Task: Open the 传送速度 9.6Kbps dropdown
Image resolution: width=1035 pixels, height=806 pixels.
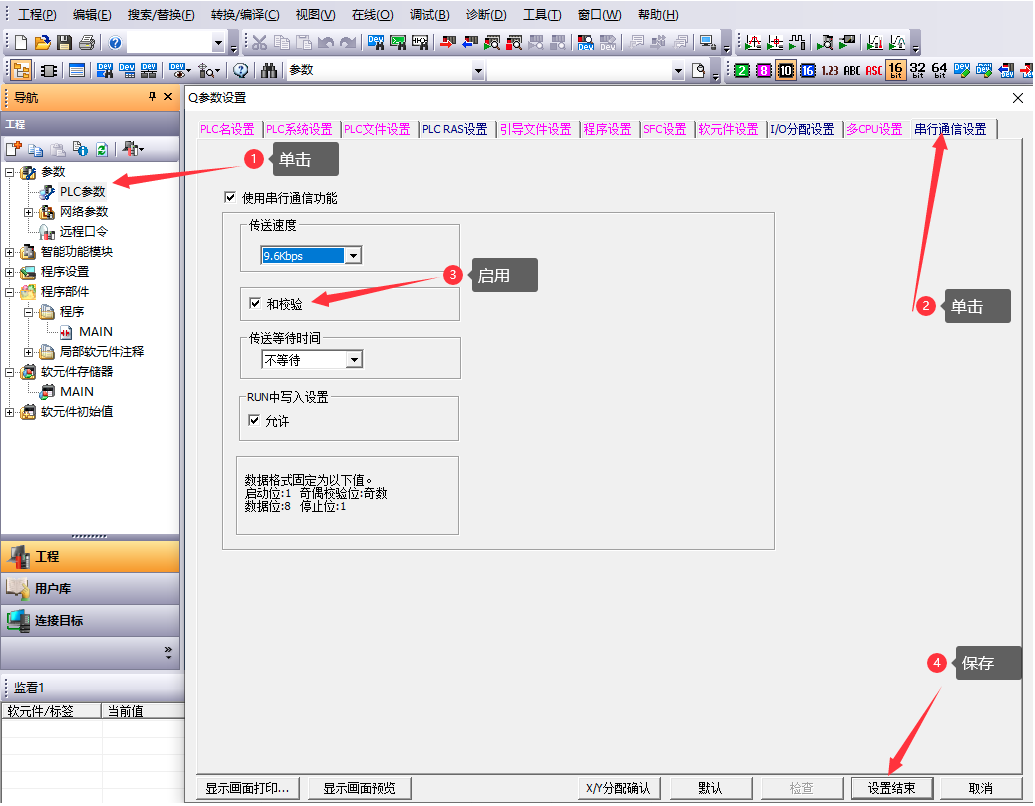Action: pyautogui.click(x=352, y=256)
